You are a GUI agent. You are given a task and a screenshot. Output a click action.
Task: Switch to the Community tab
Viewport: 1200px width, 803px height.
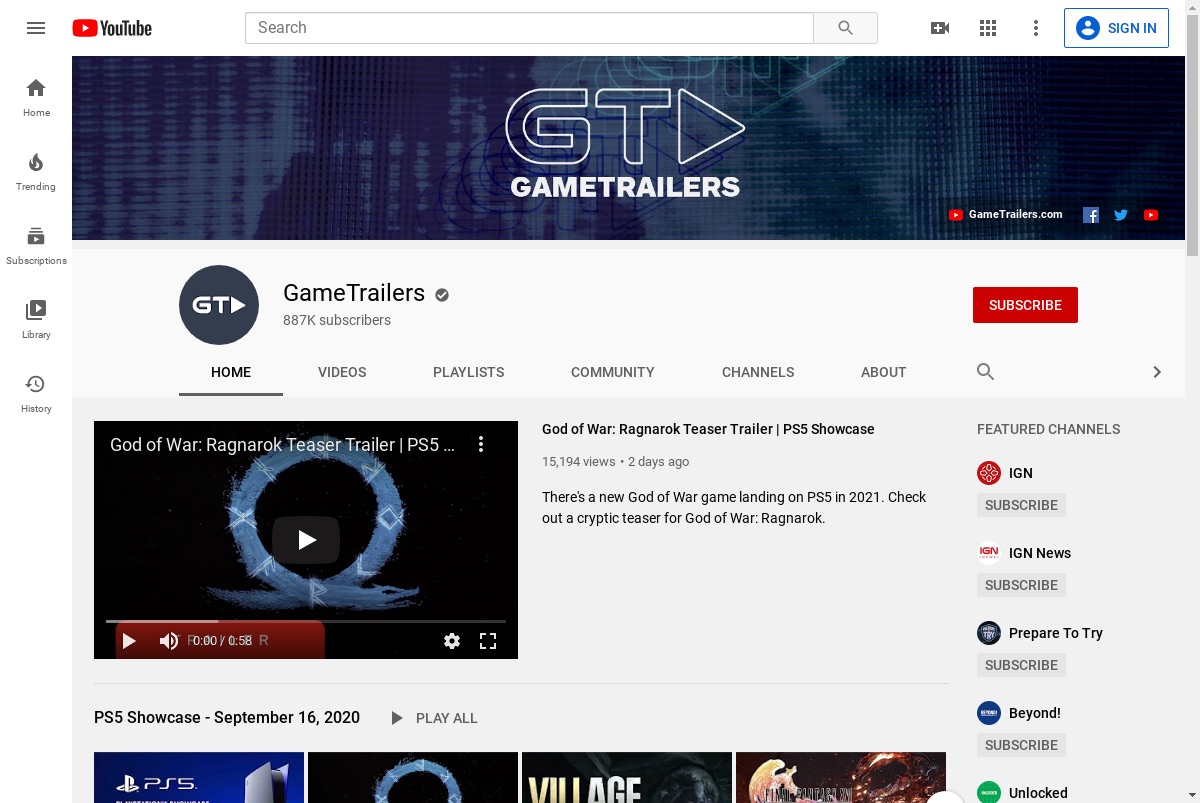click(x=613, y=372)
